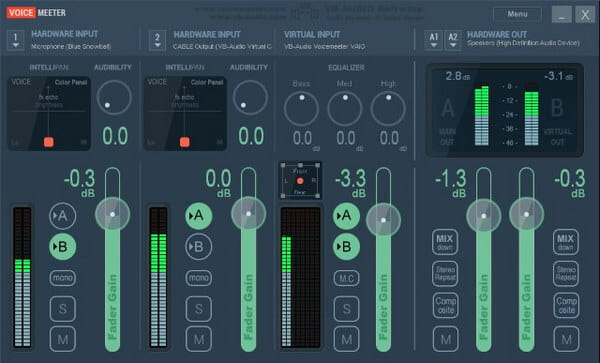The image size is (600, 363).
Task: Click the VoiceMeeter logo
Action: coord(36,13)
